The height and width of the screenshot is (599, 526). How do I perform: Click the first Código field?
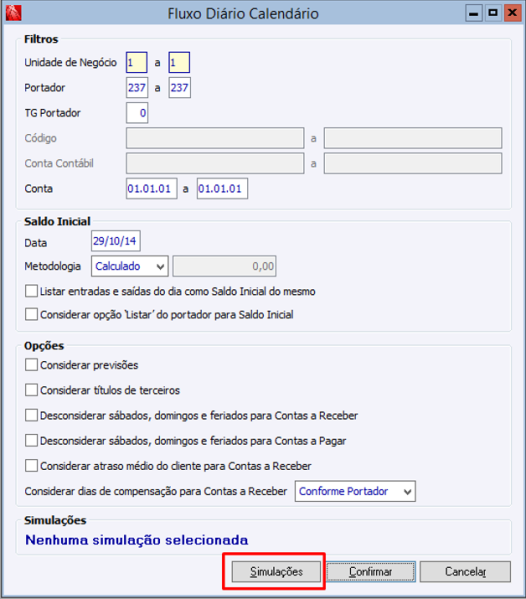click(x=215, y=138)
